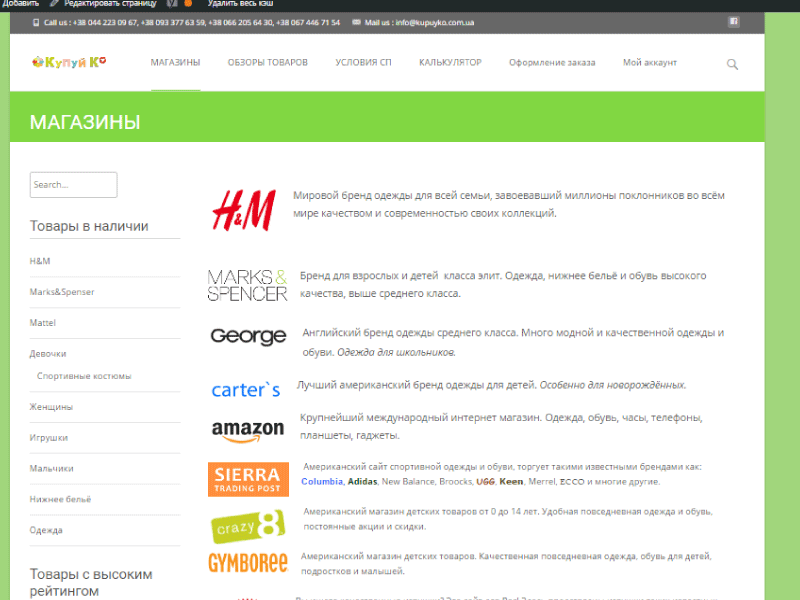Click the МАГАЗИНЫ page title in green banner
Image resolution: width=800 pixels, height=600 pixels.
pos(85,122)
